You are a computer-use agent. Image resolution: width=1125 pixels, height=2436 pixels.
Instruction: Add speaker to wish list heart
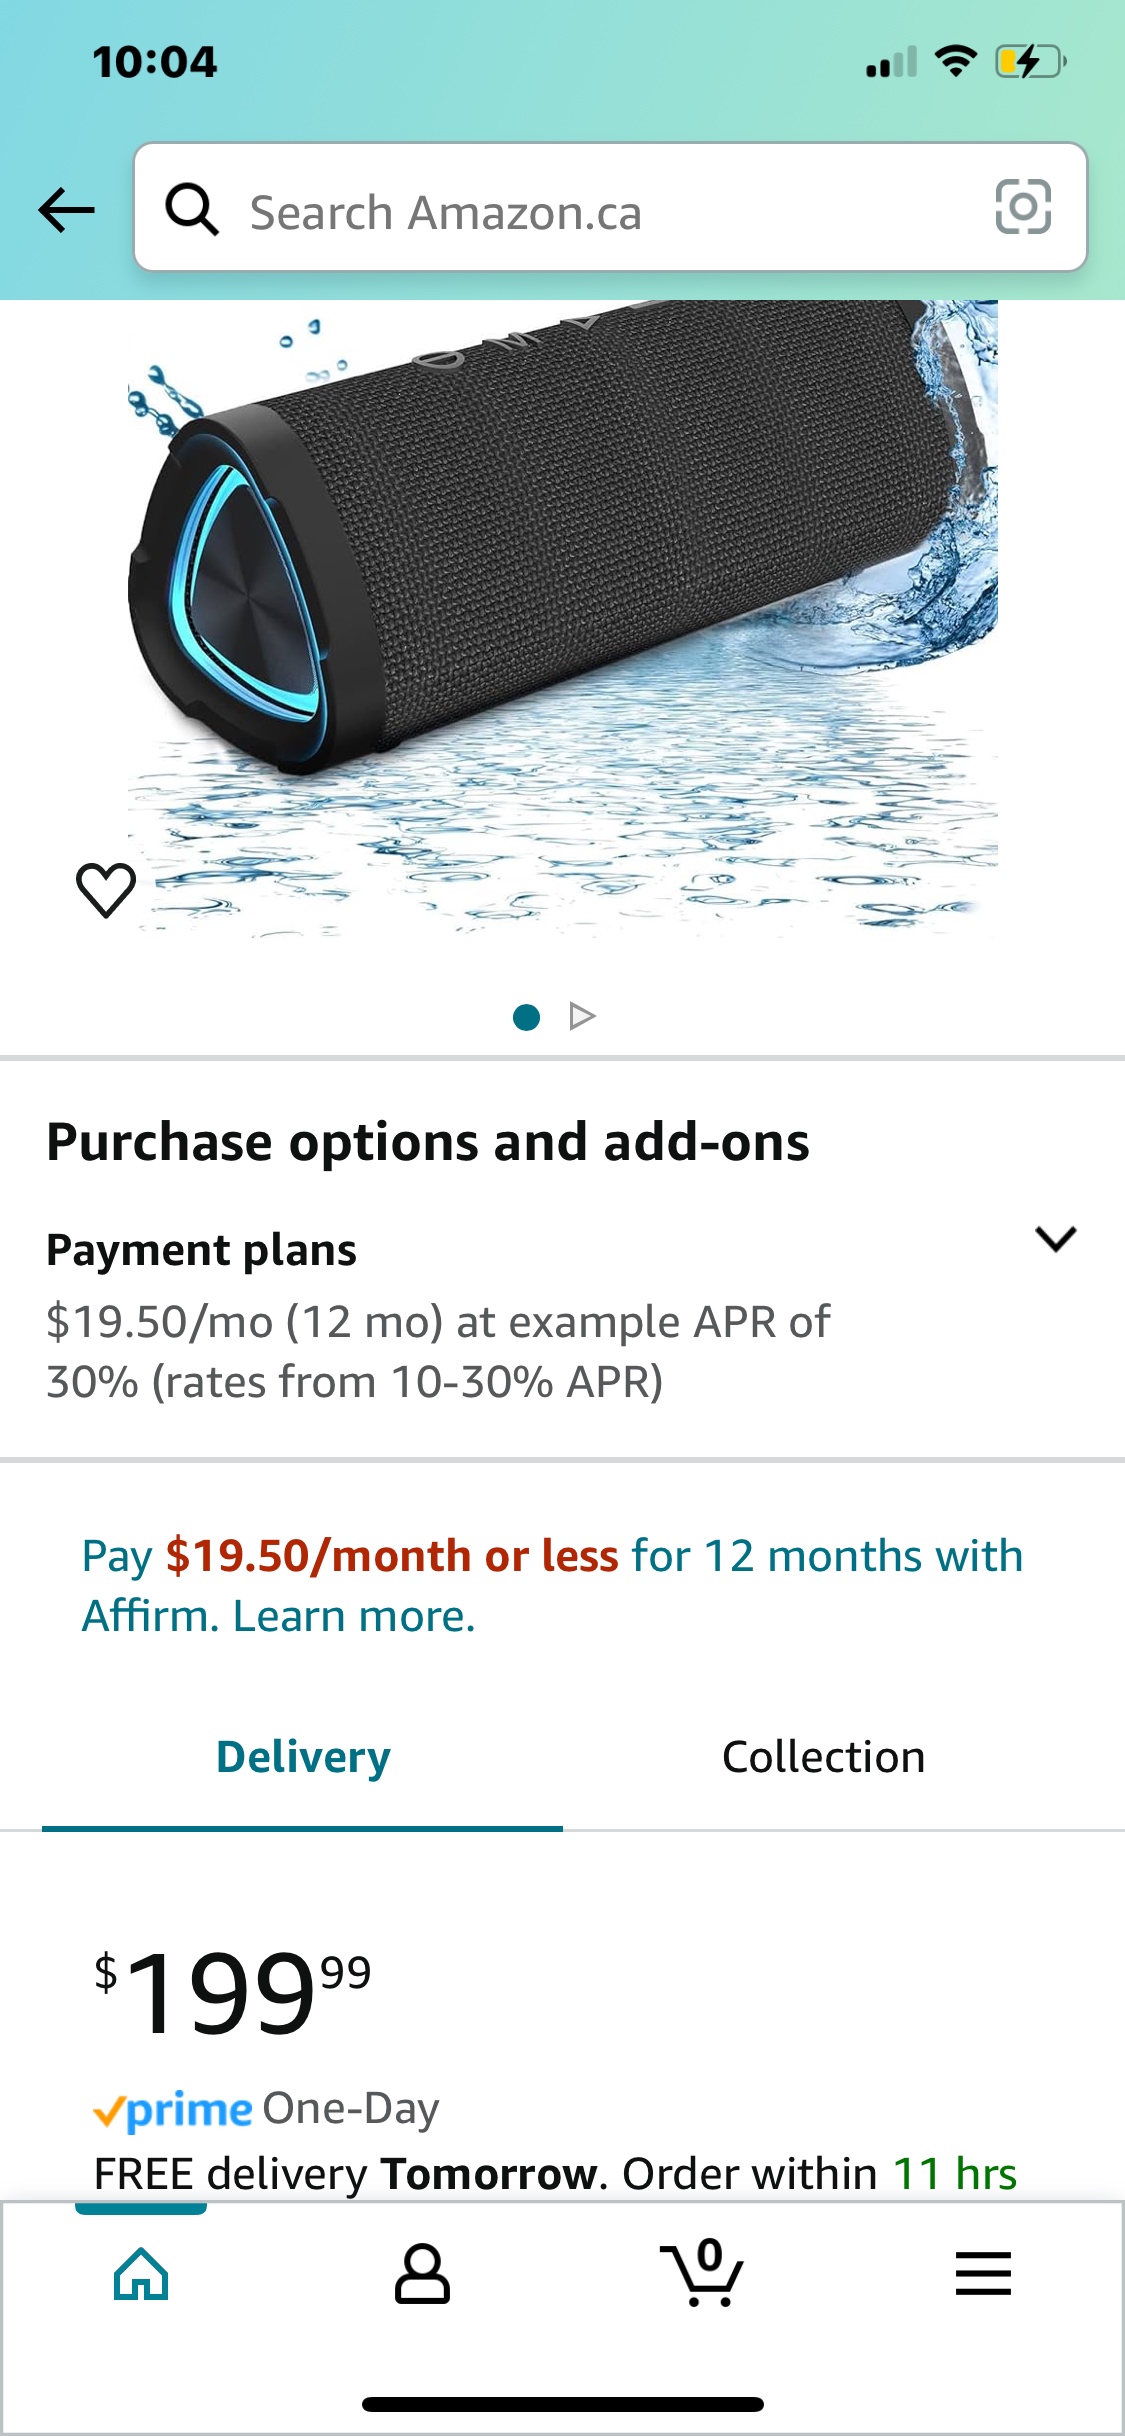tap(106, 889)
